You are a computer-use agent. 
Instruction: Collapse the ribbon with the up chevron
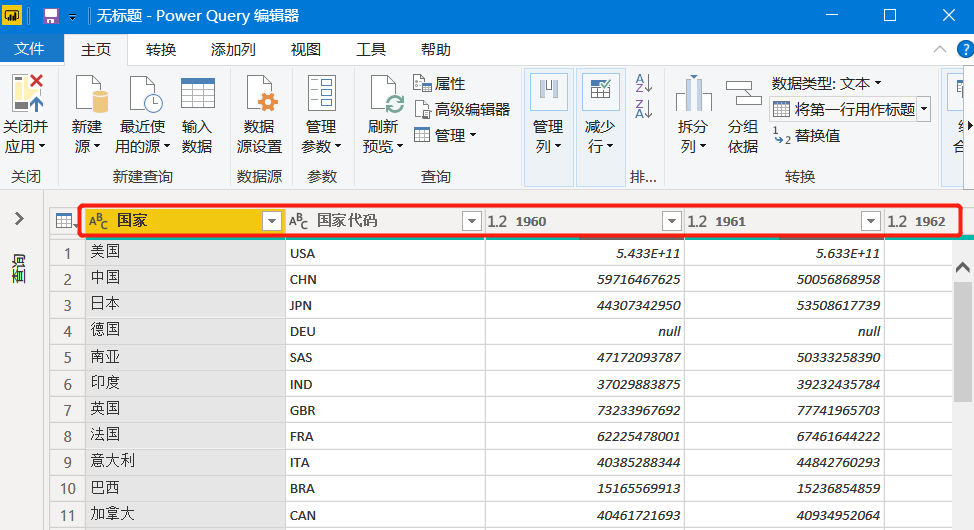pyautogui.click(x=938, y=50)
